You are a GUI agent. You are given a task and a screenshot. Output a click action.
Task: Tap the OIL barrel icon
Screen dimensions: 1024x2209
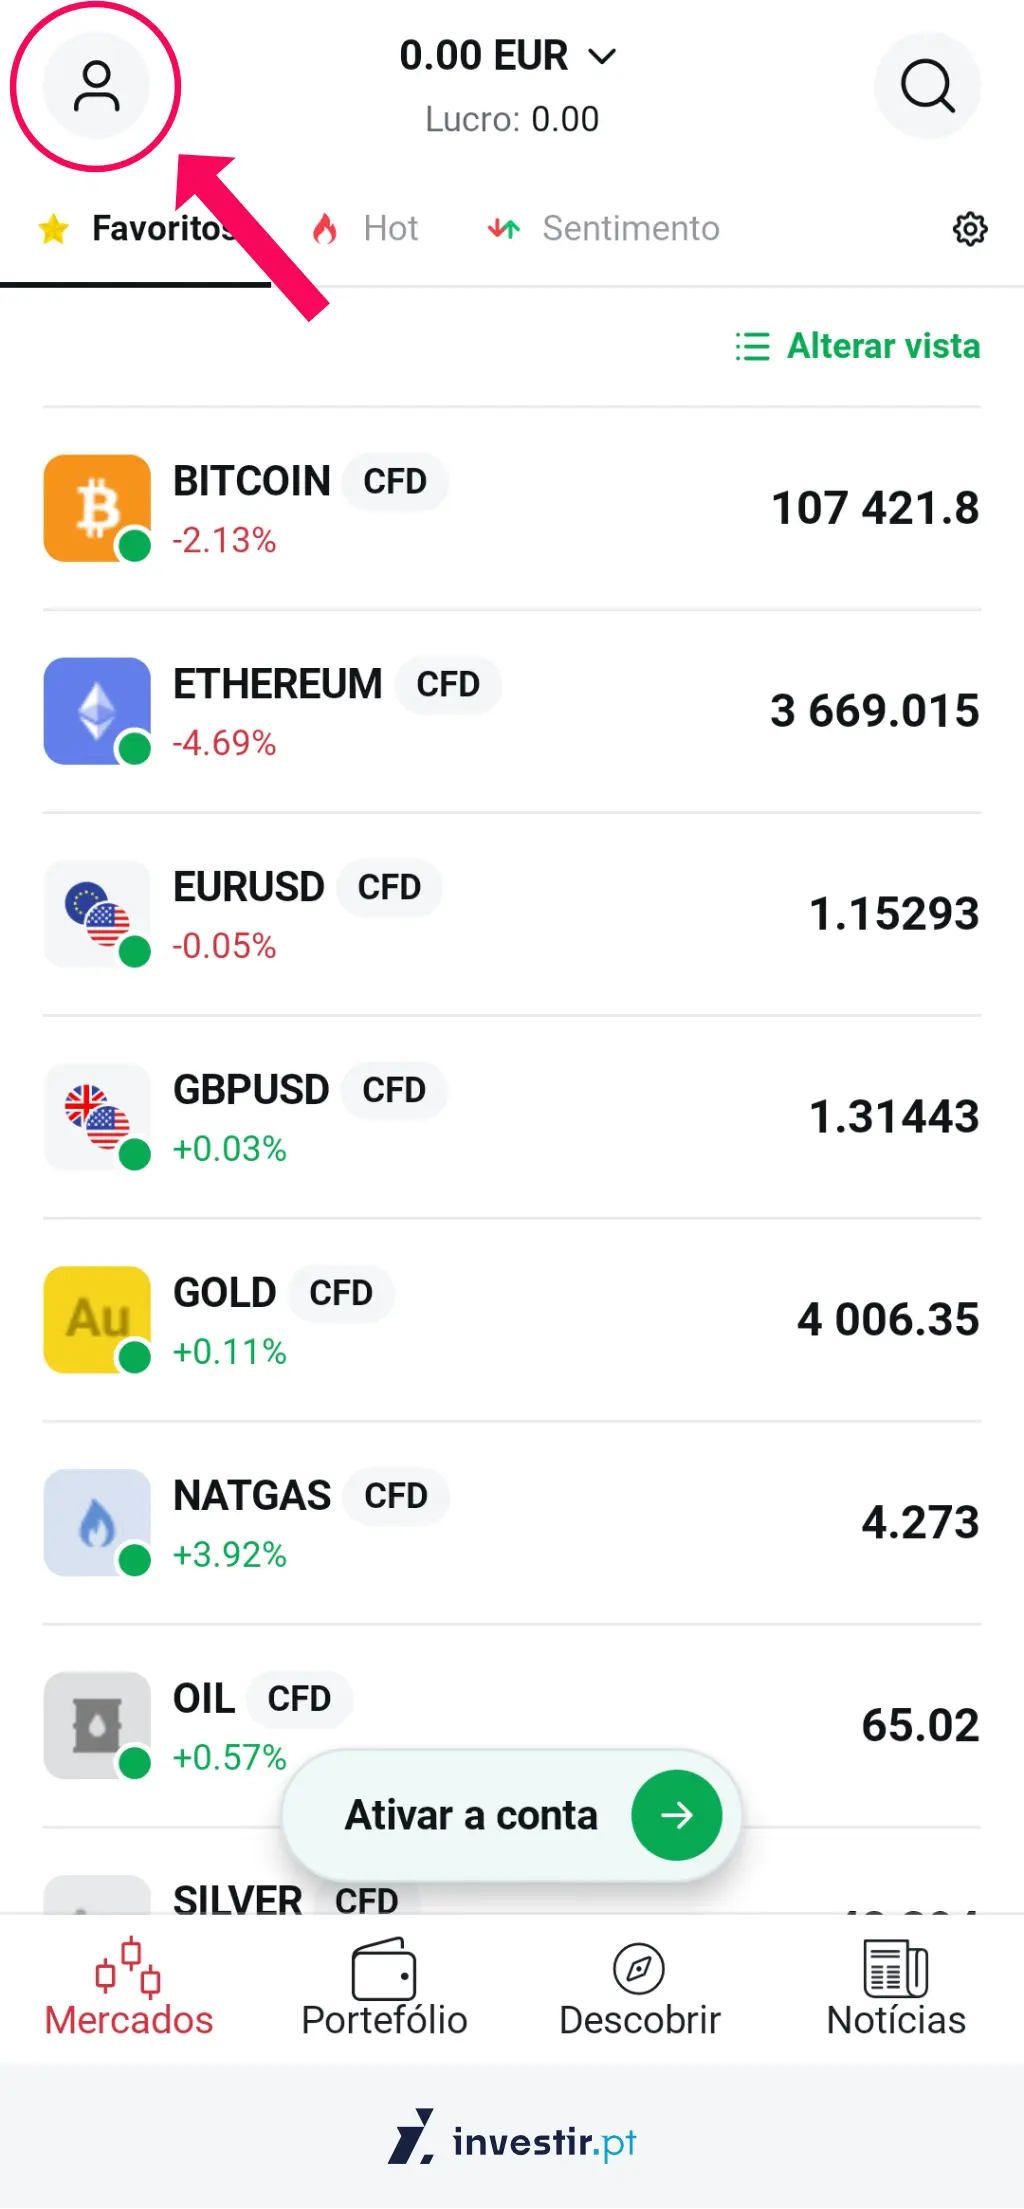tap(97, 1726)
